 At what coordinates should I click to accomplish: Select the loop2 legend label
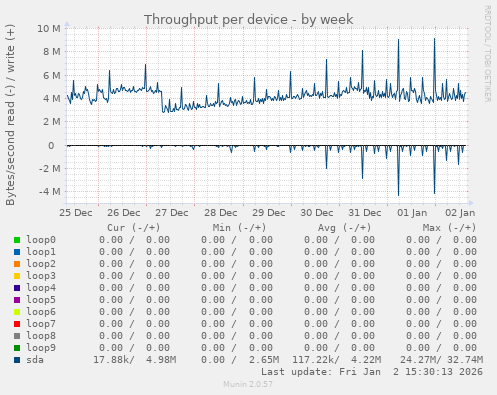coord(41,264)
